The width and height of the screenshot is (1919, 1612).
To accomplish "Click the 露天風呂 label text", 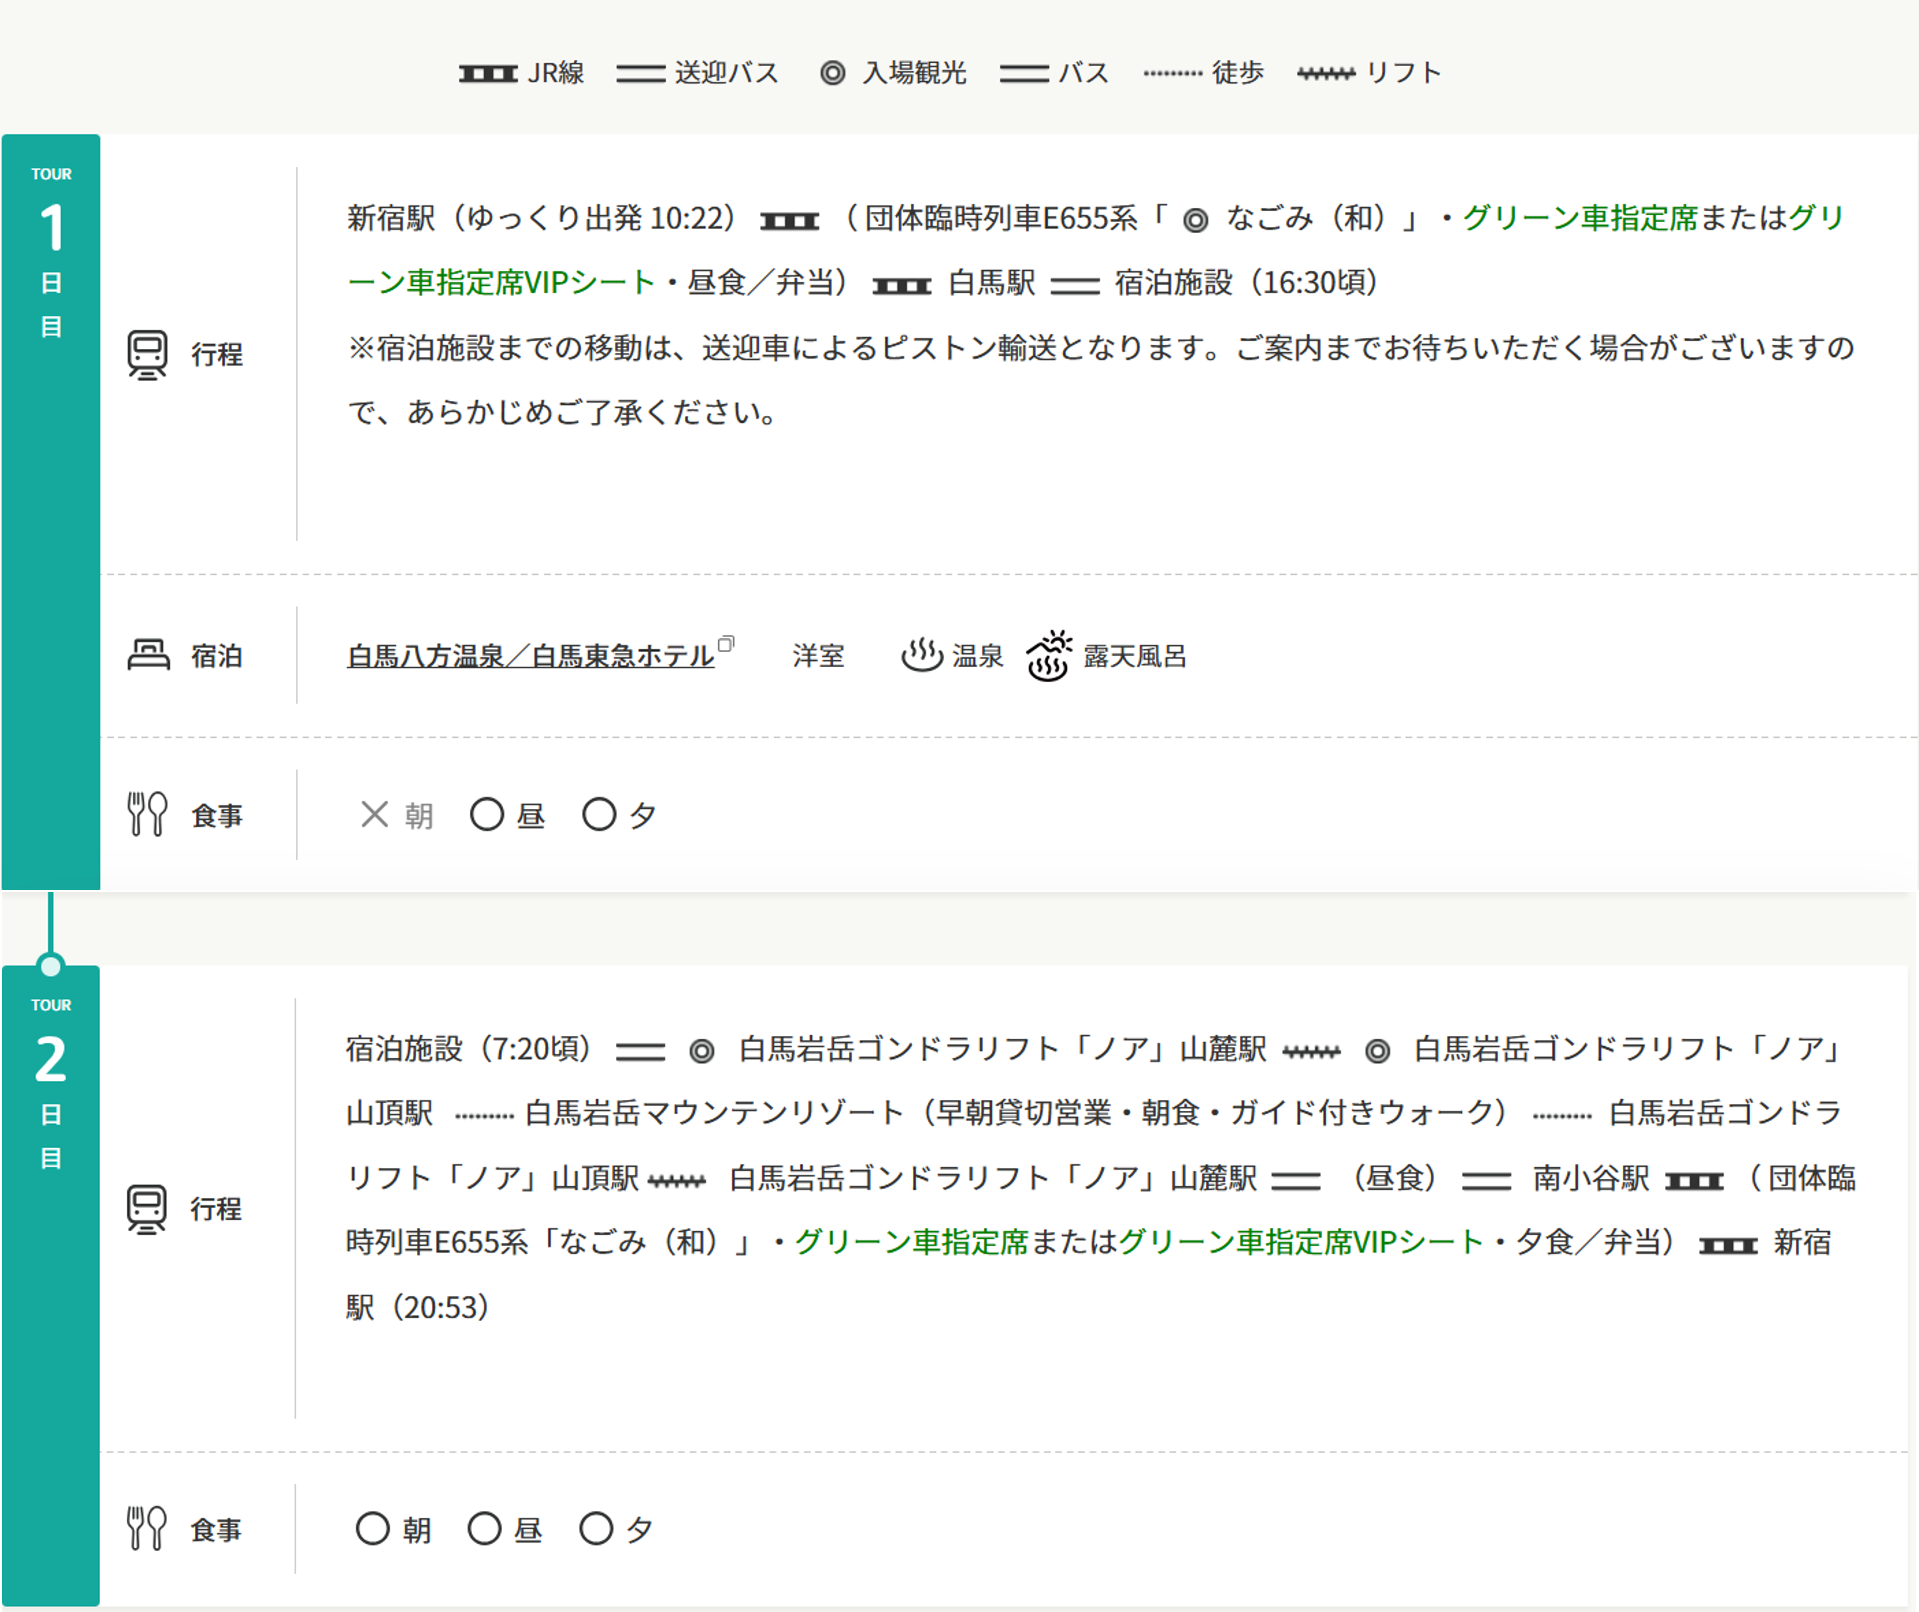I will click(1135, 656).
